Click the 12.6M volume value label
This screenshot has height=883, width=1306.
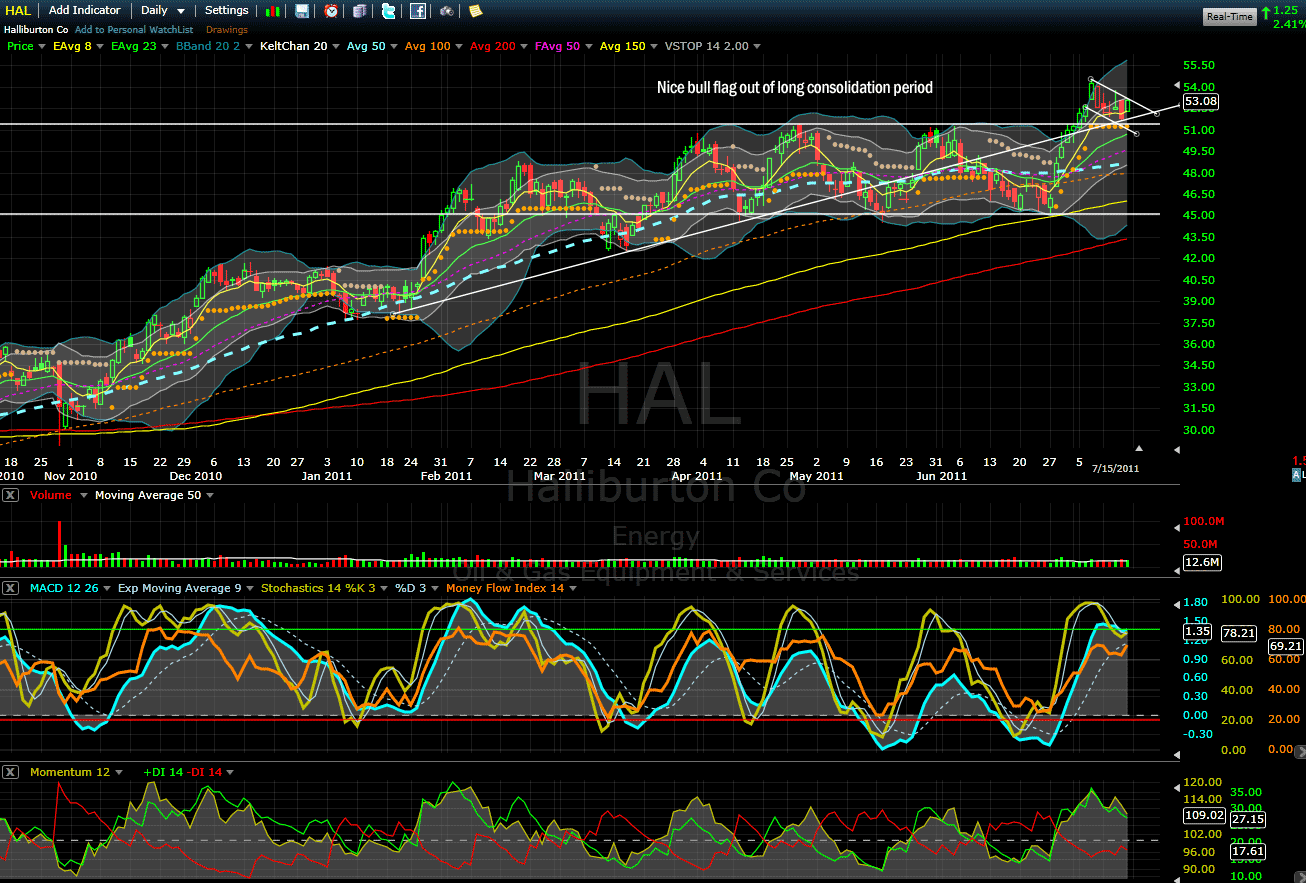tap(1201, 562)
